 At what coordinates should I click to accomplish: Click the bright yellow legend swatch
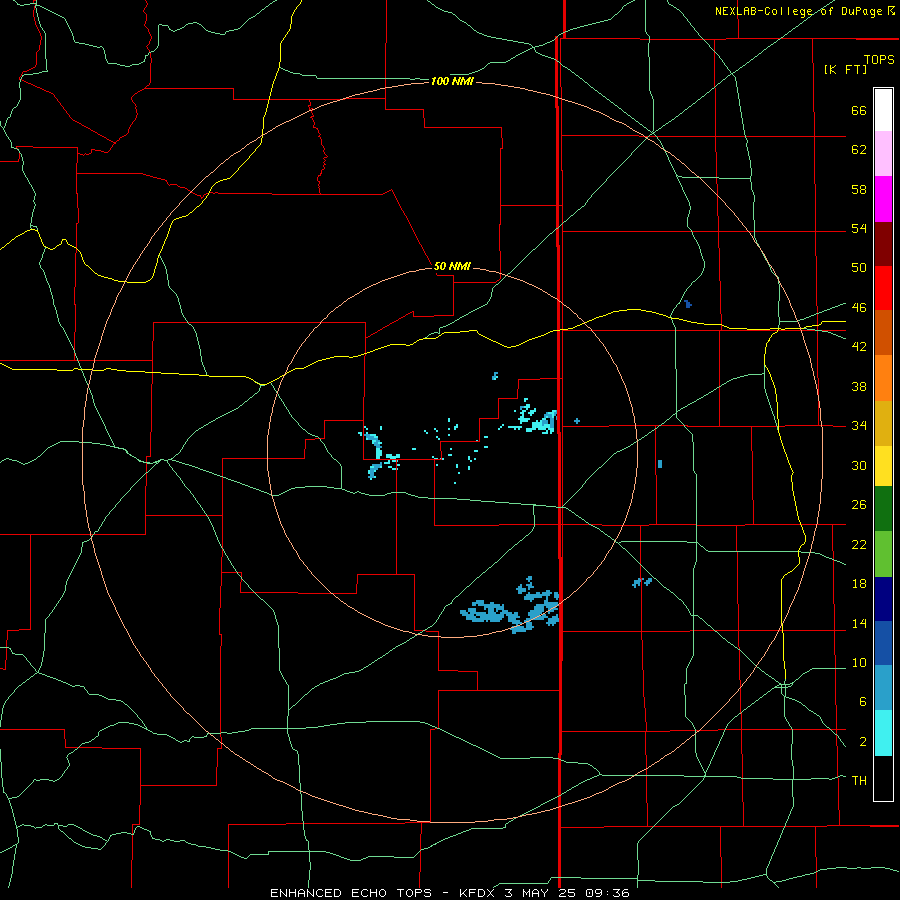[x=883, y=466]
